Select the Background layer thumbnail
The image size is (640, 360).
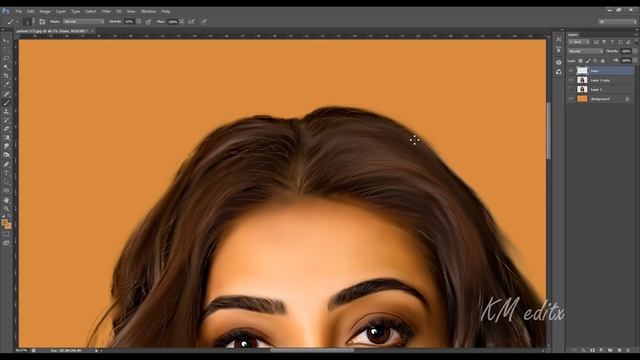point(582,99)
